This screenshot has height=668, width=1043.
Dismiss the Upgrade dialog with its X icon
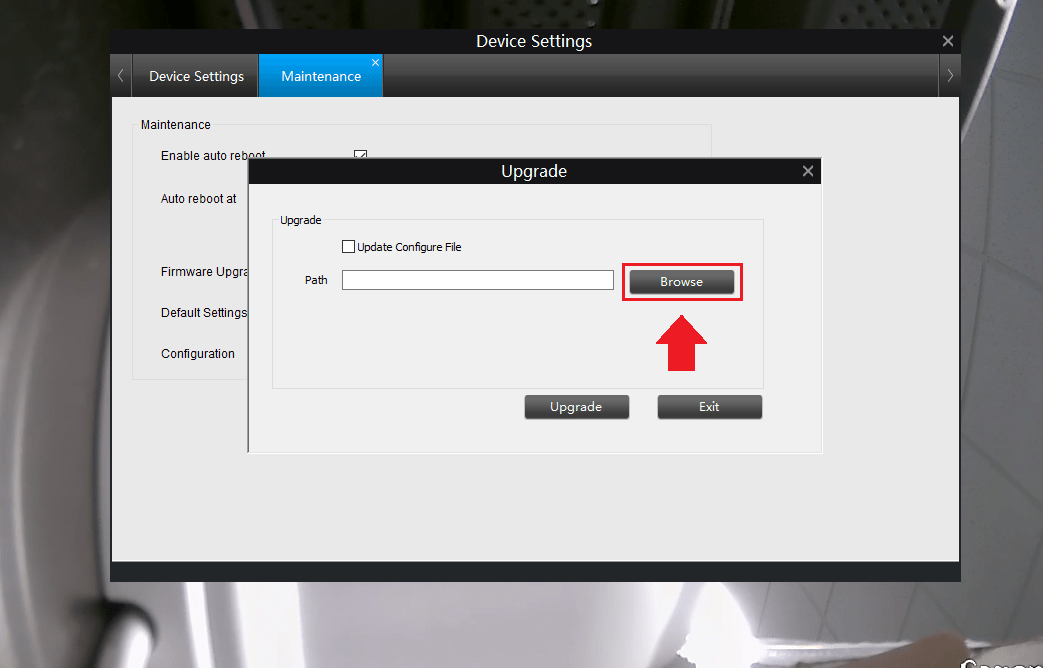point(808,170)
